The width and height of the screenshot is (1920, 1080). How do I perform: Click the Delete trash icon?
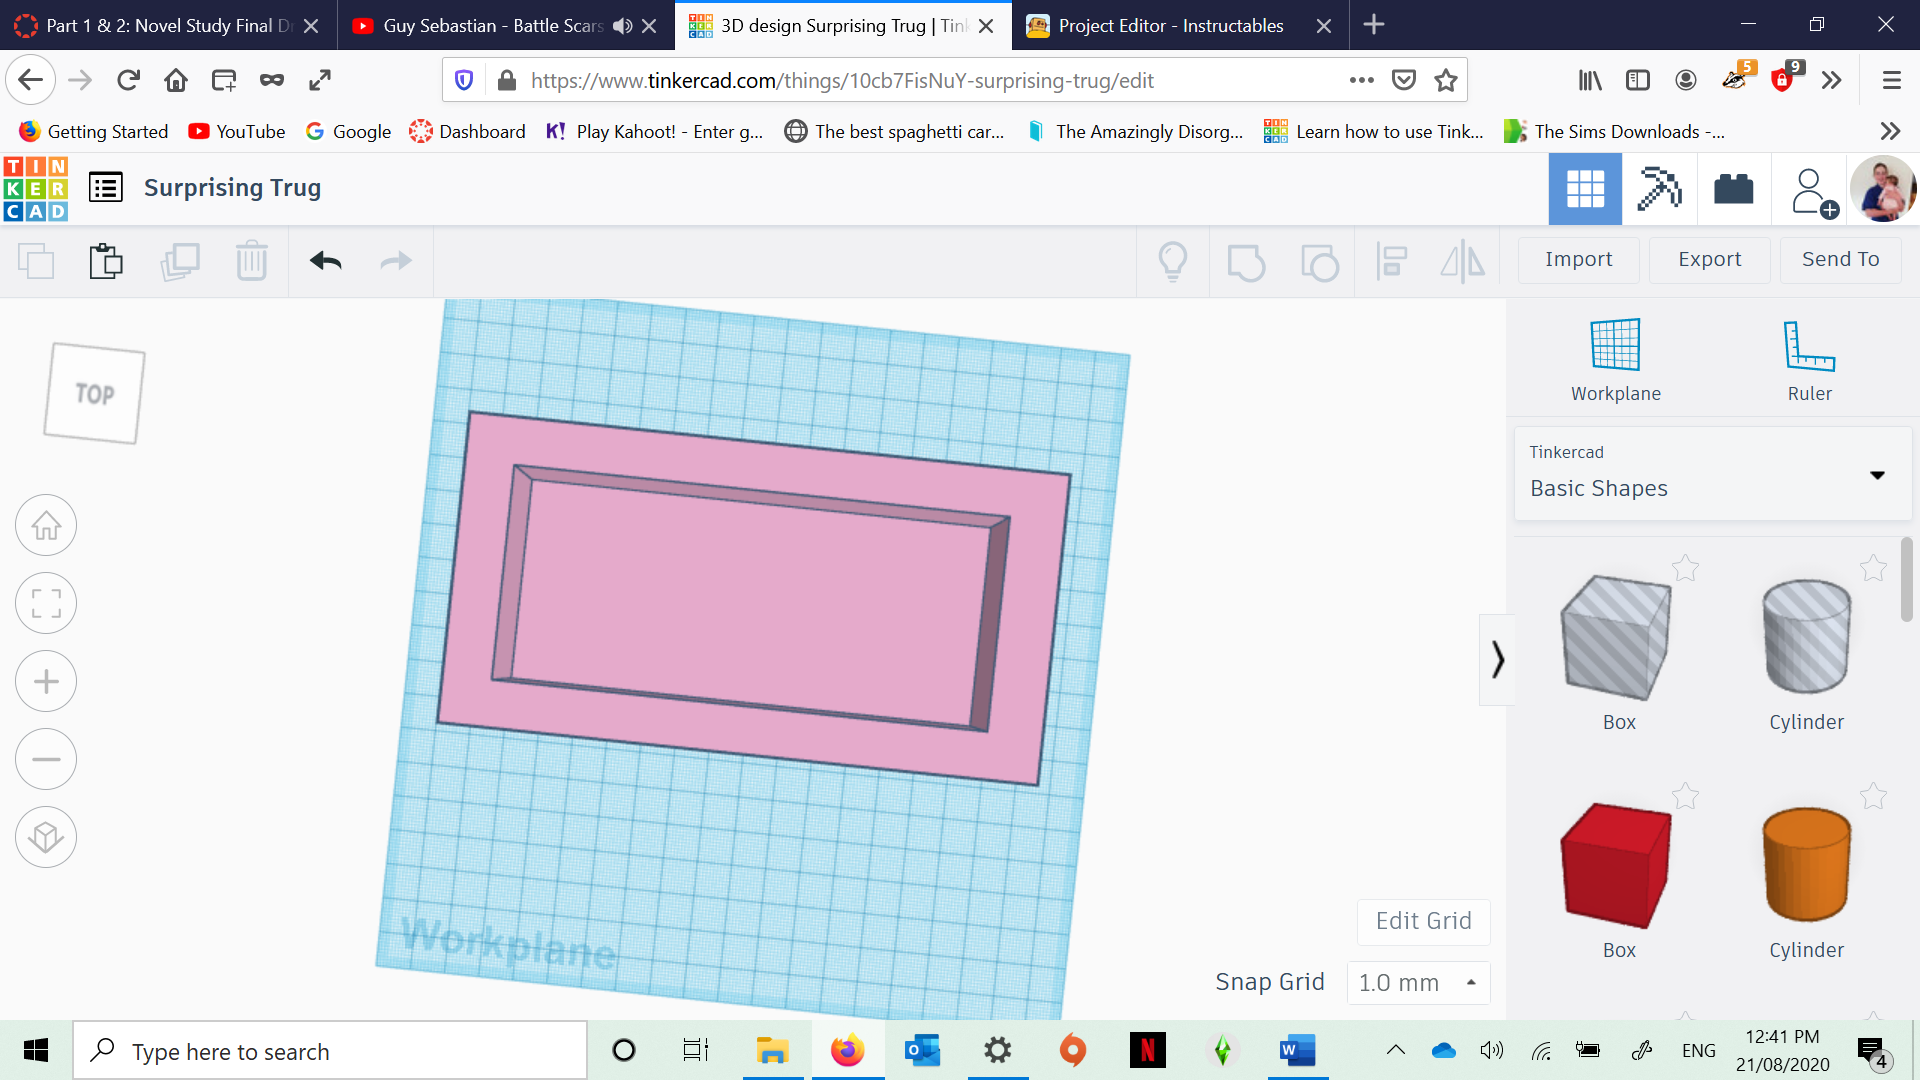(x=251, y=262)
